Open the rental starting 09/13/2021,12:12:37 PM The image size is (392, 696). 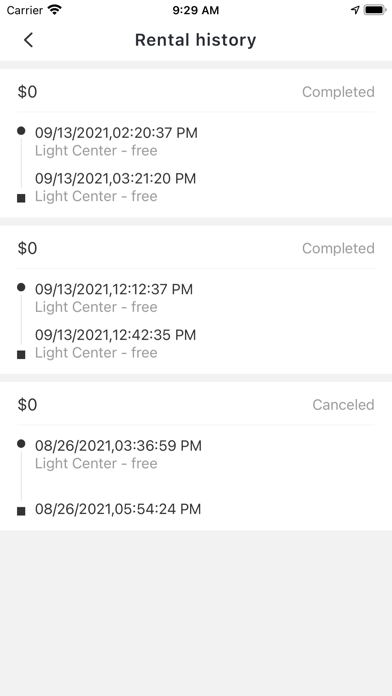[x=196, y=300]
